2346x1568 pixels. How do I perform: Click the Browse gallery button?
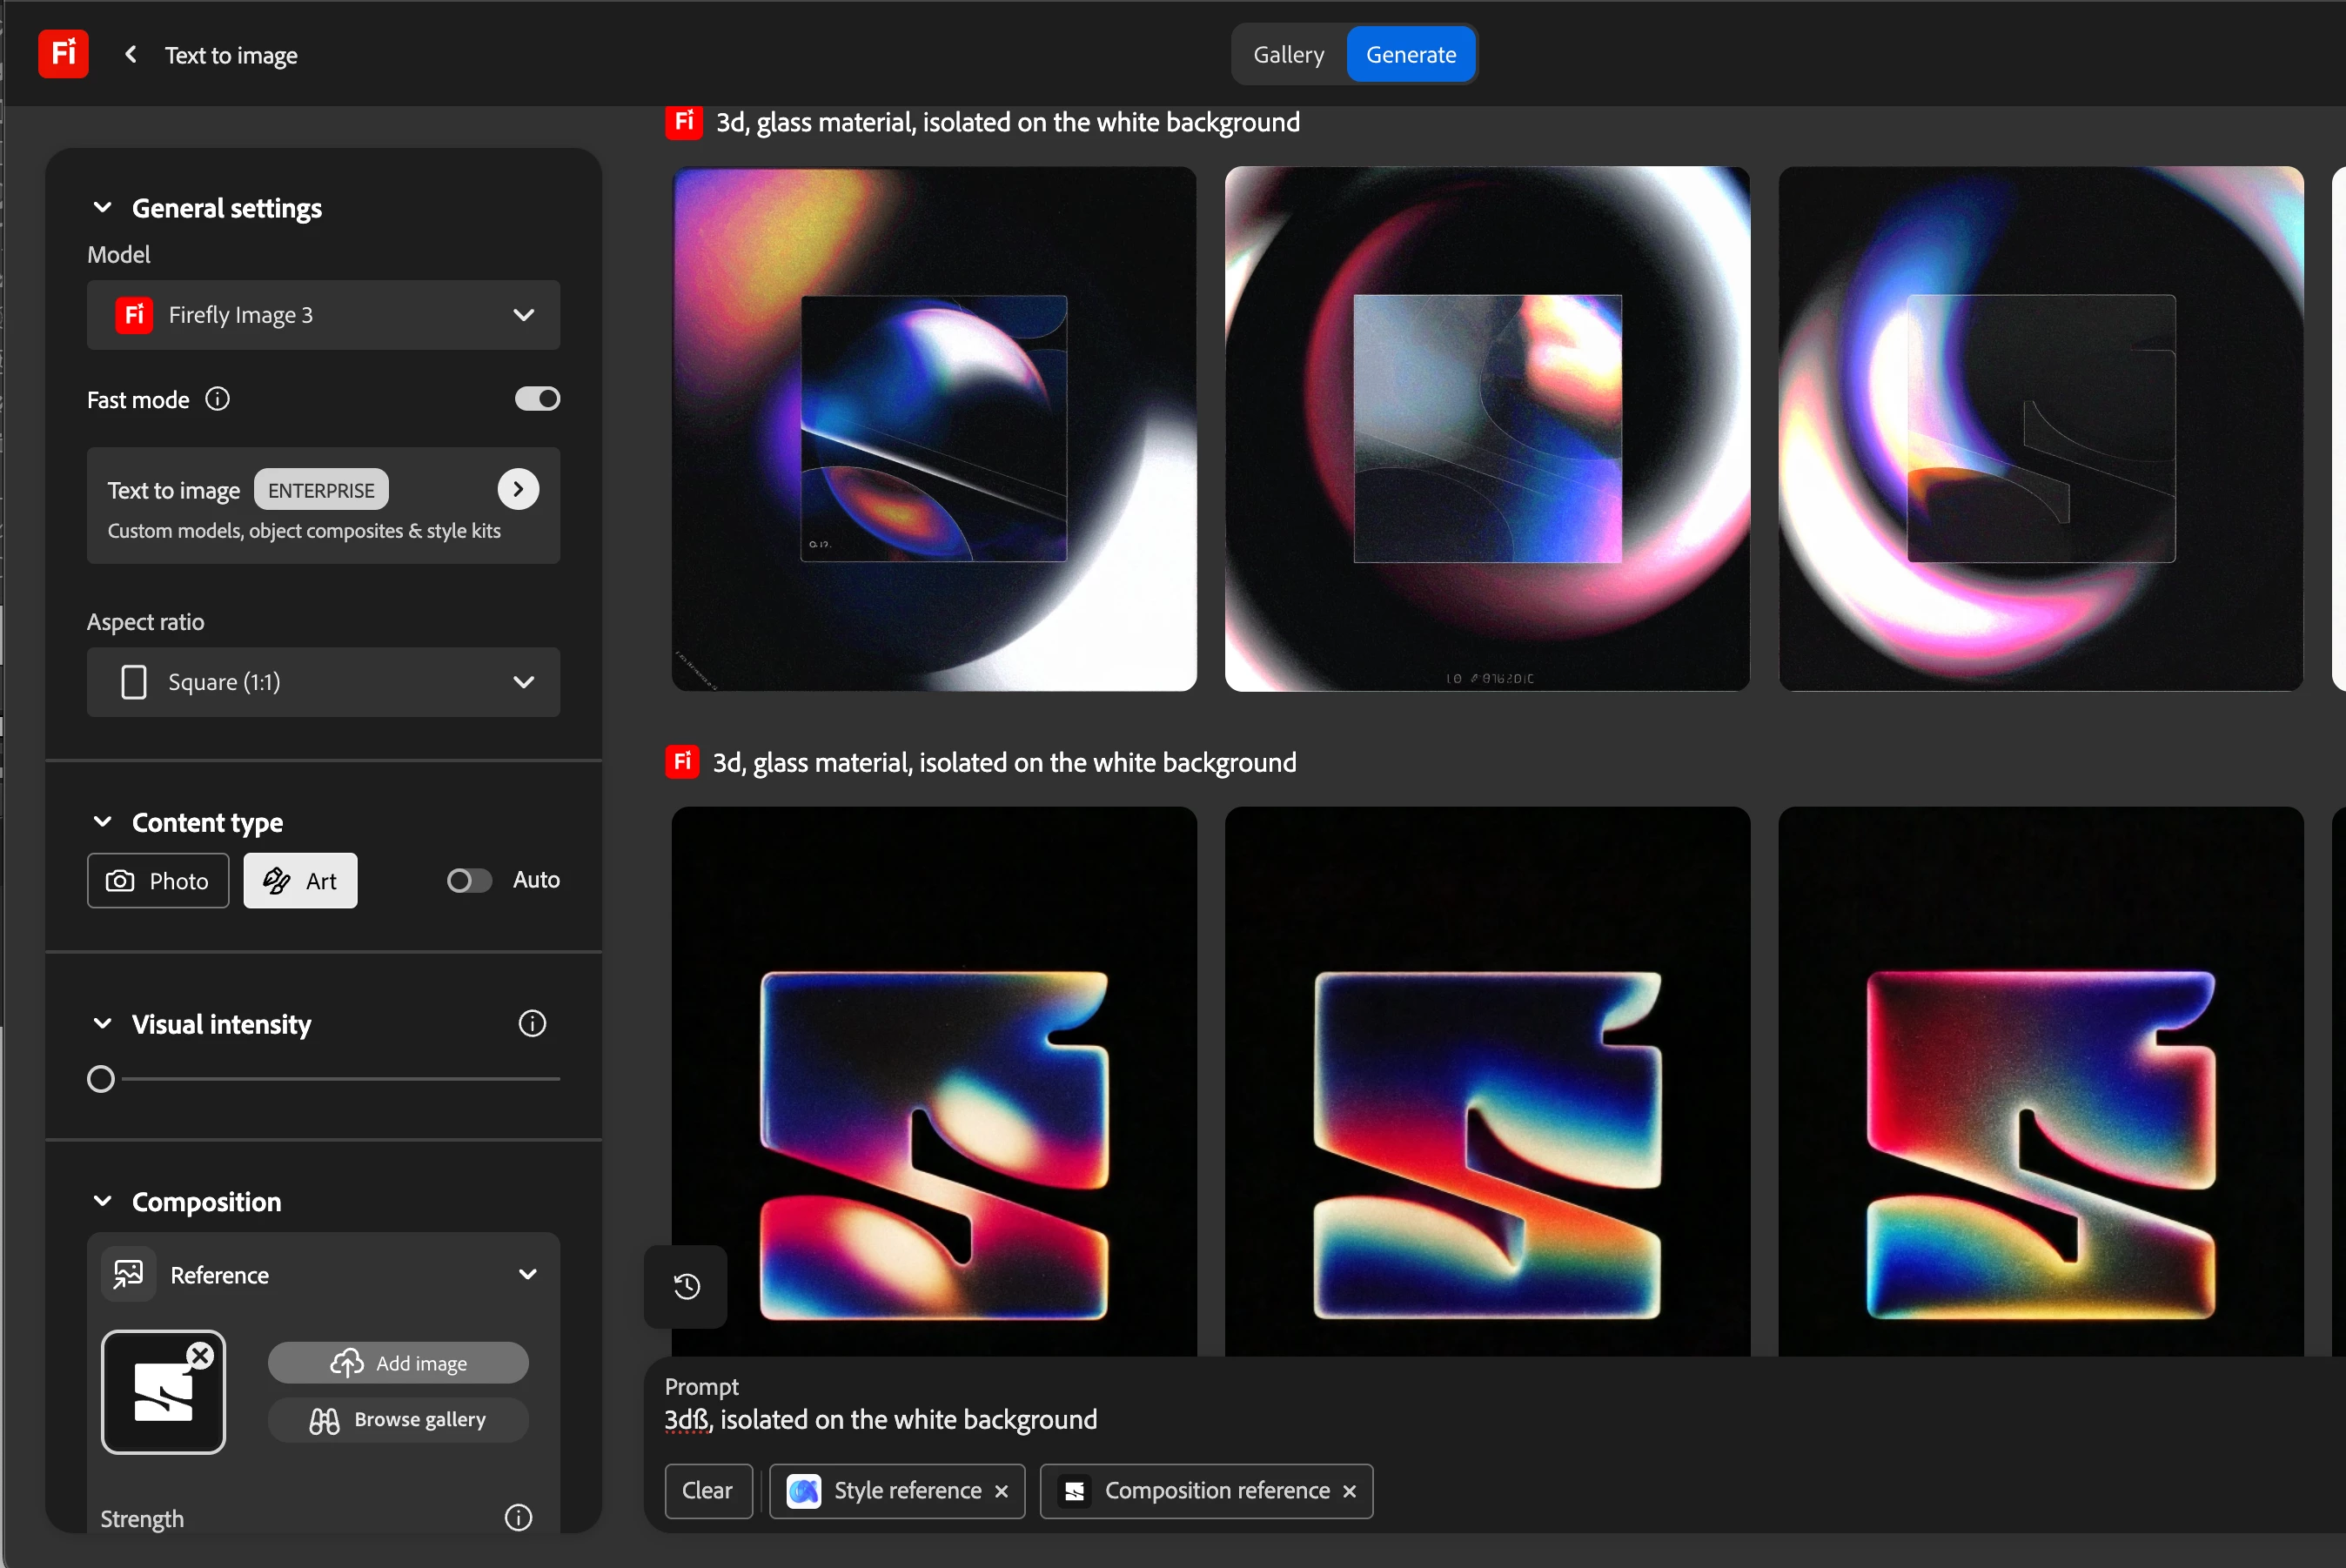point(398,1419)
